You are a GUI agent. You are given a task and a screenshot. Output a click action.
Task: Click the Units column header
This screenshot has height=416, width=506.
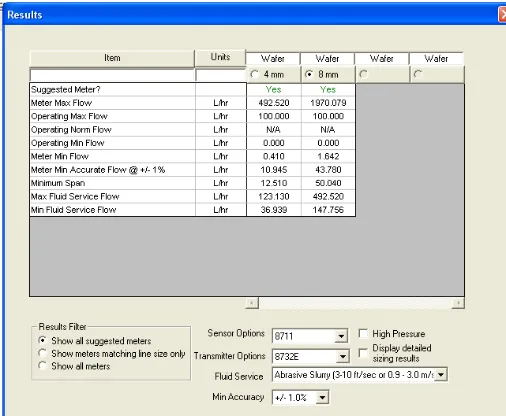pos(220,57)
